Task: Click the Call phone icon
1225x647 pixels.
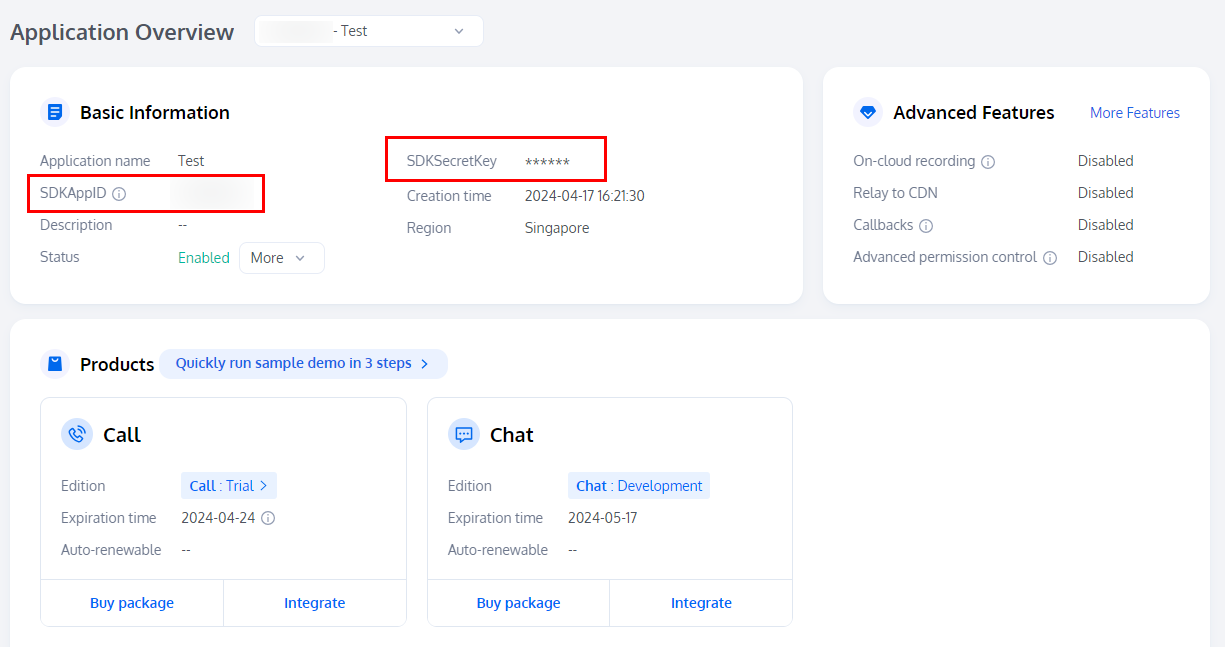Action: pyautogui.click(x=76, y=434)
